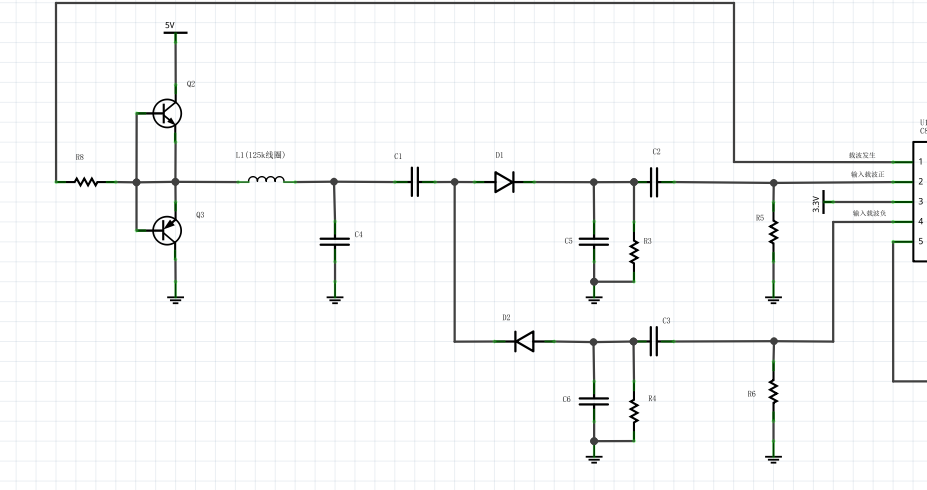Image resolution: width=927 pixels, height=490 pixels.
Task: Select diode D1 symbol
Action: [x=504, y=182]
